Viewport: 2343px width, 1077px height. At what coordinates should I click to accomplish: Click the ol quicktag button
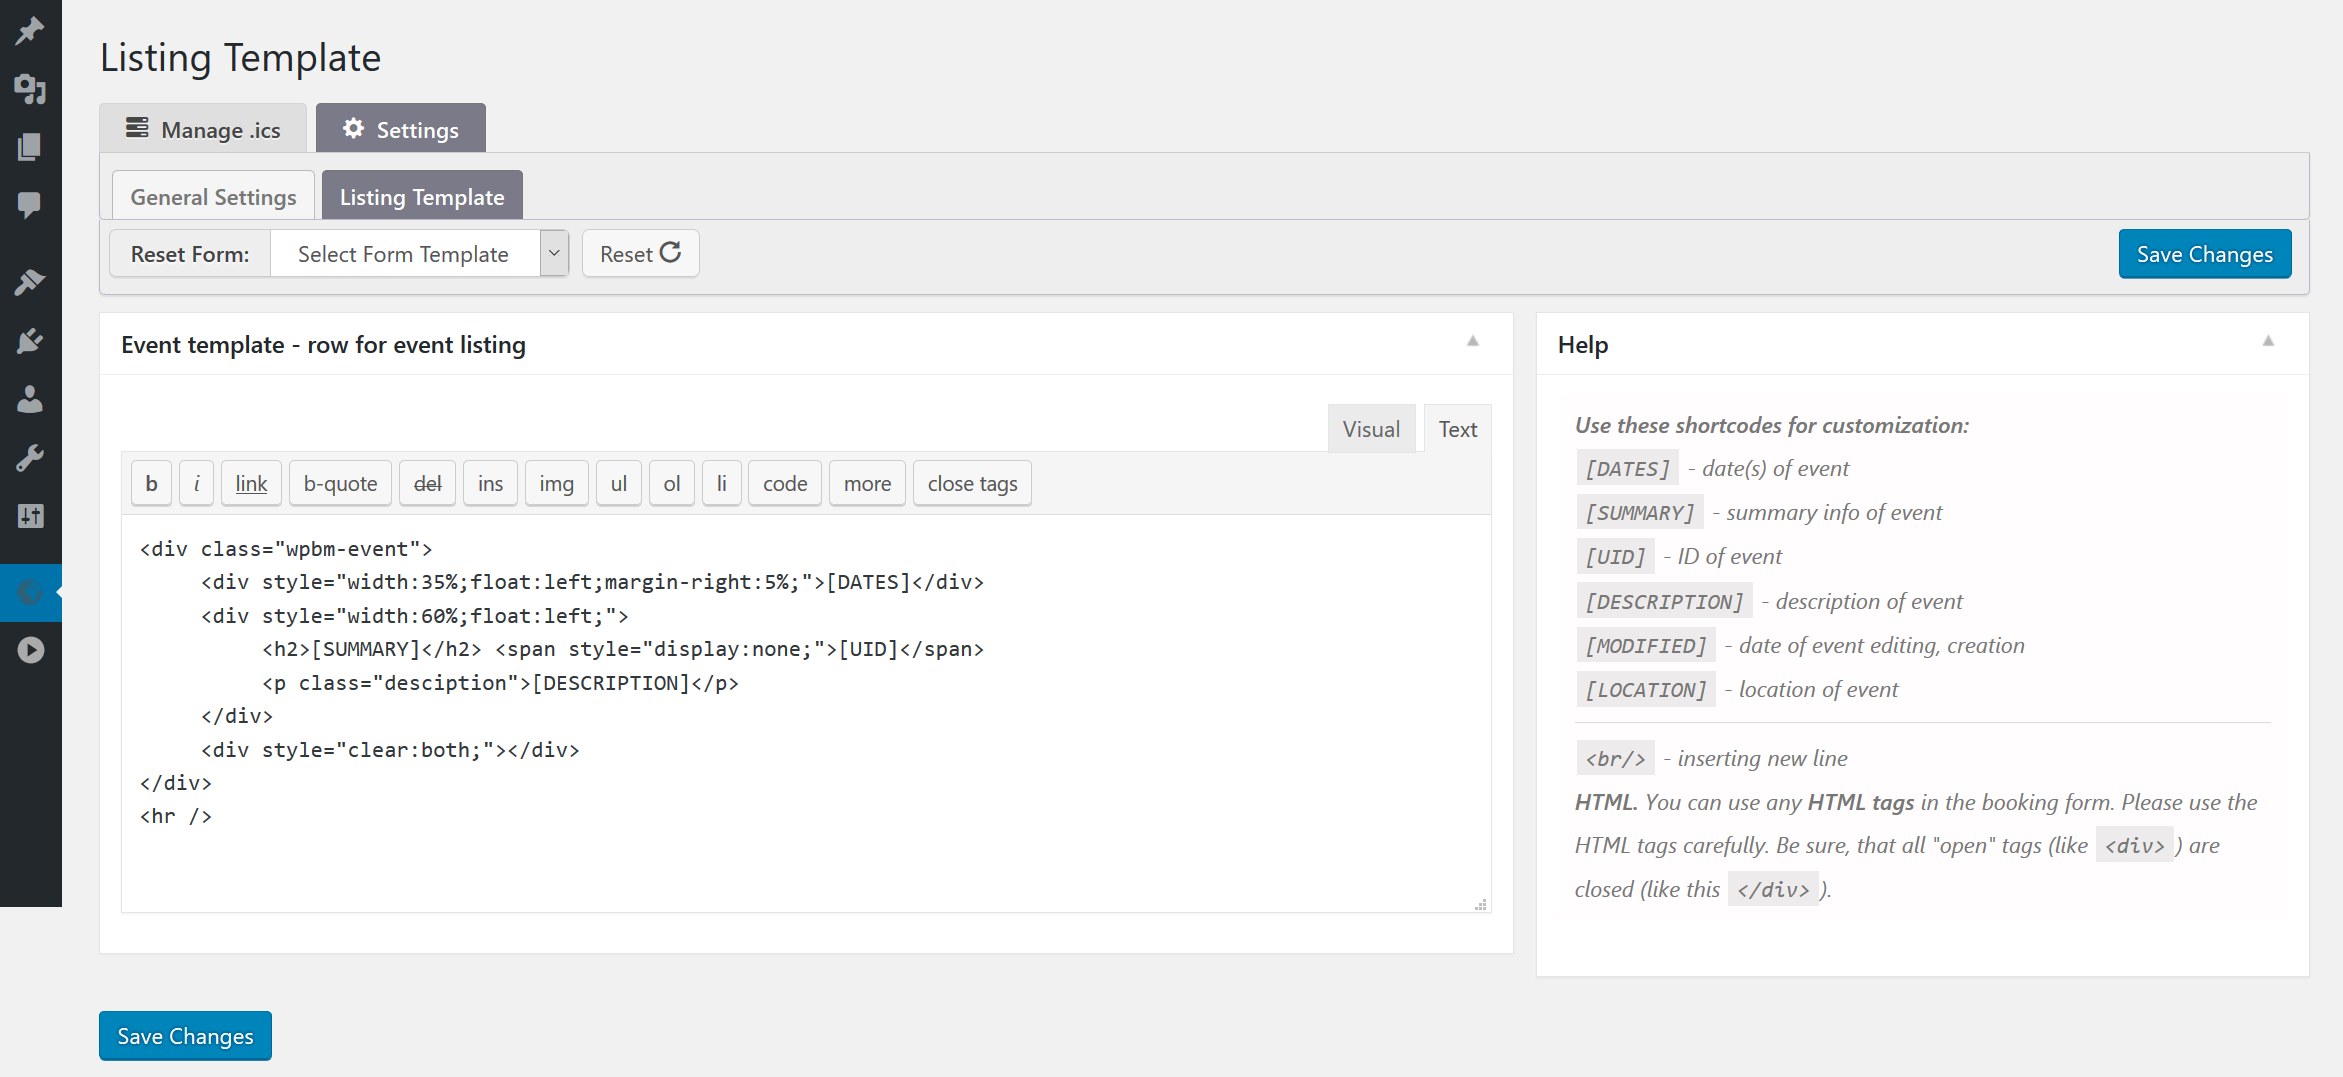(x=671, y=483)
